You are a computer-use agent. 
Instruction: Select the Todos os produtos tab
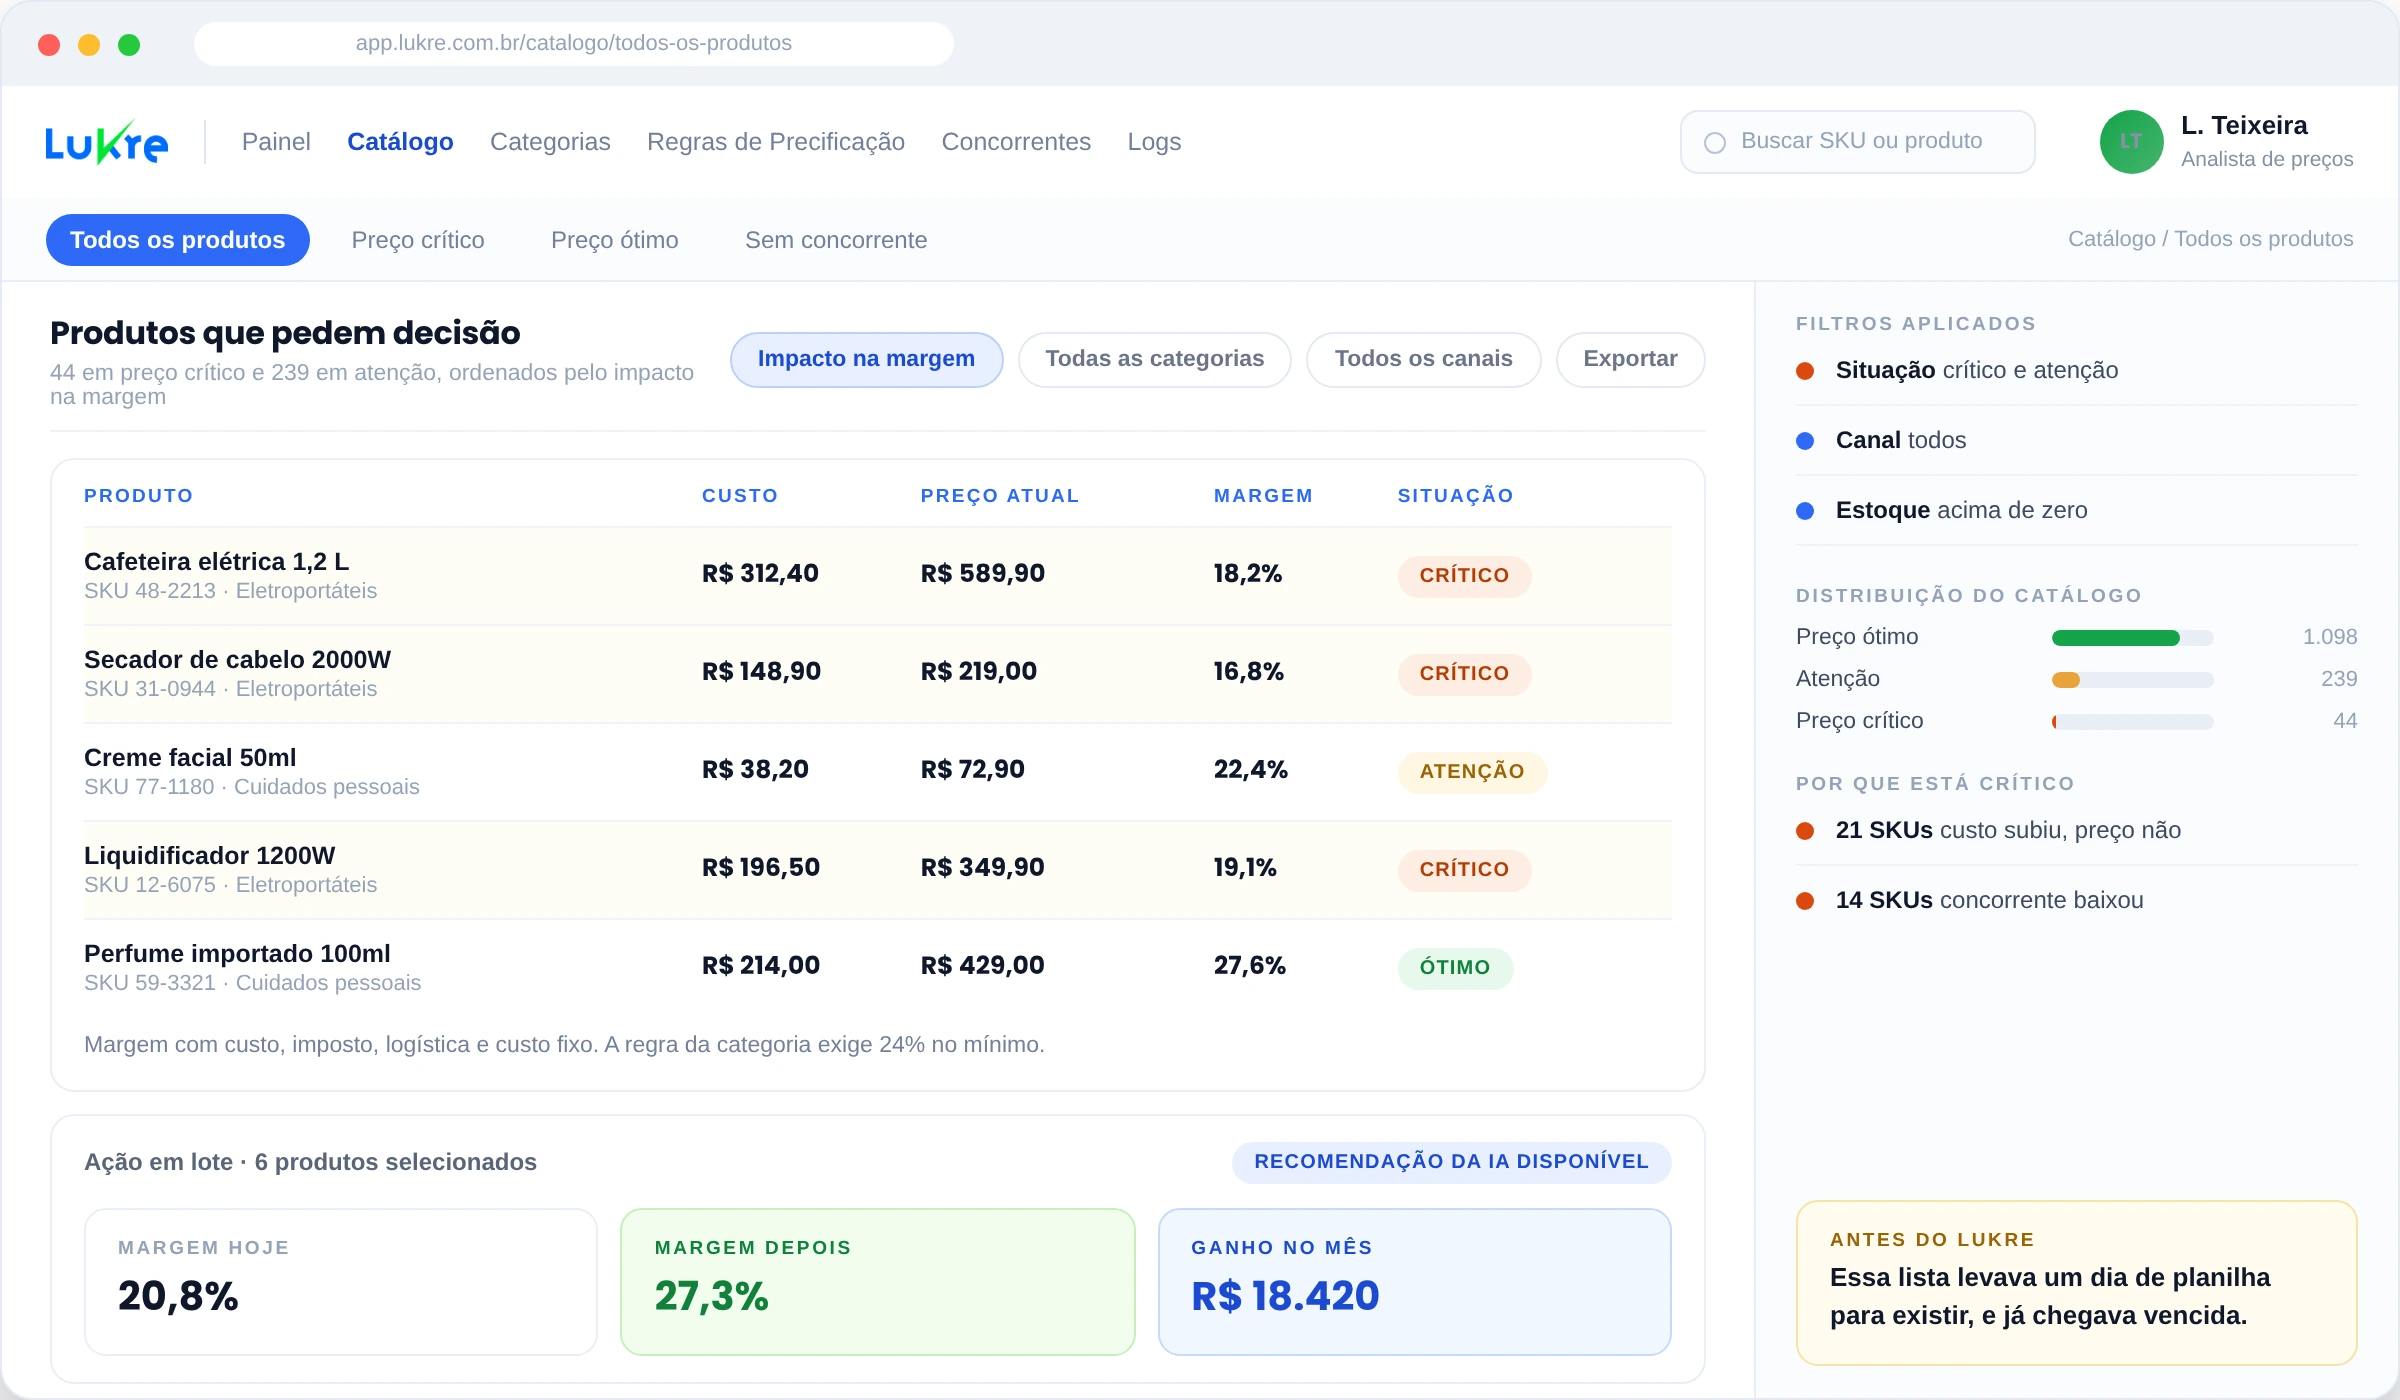pyautogui.click(x=178, y=240)
